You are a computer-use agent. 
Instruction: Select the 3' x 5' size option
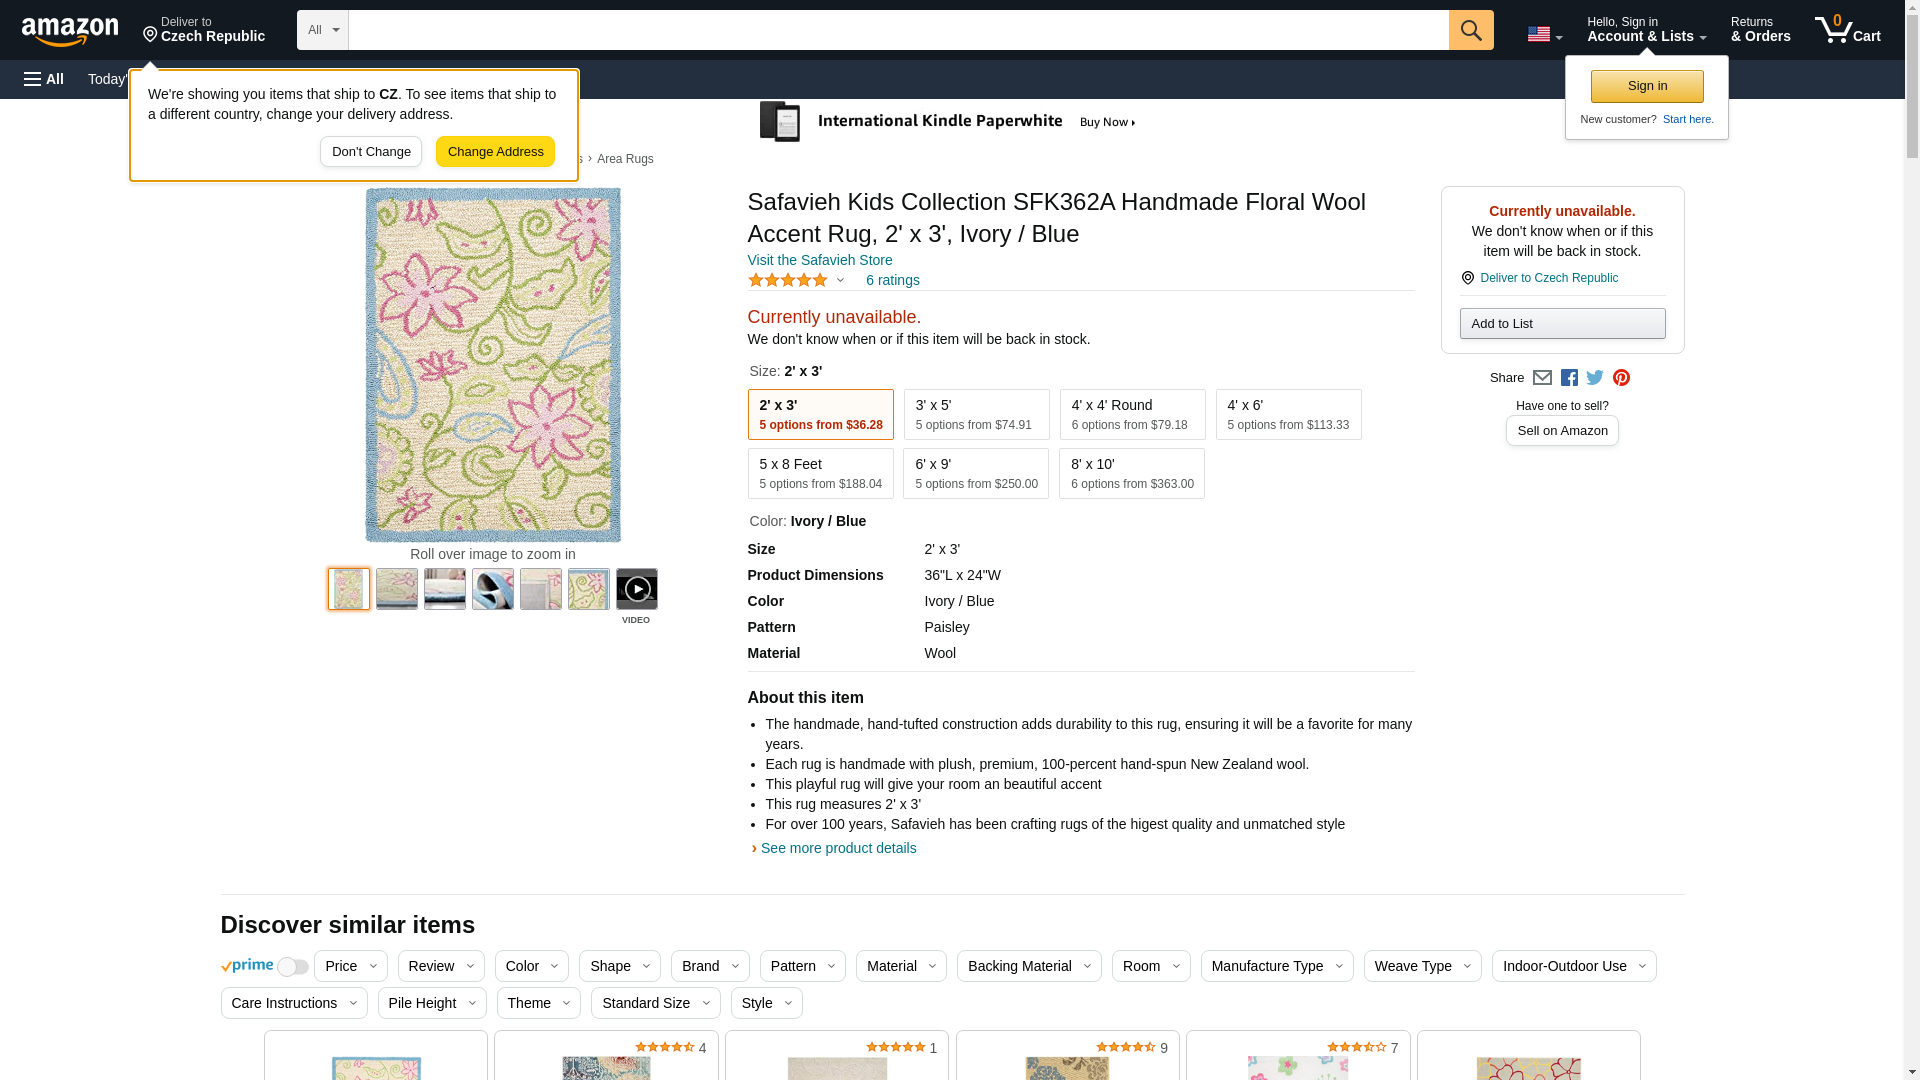click(x=976, y=414)
